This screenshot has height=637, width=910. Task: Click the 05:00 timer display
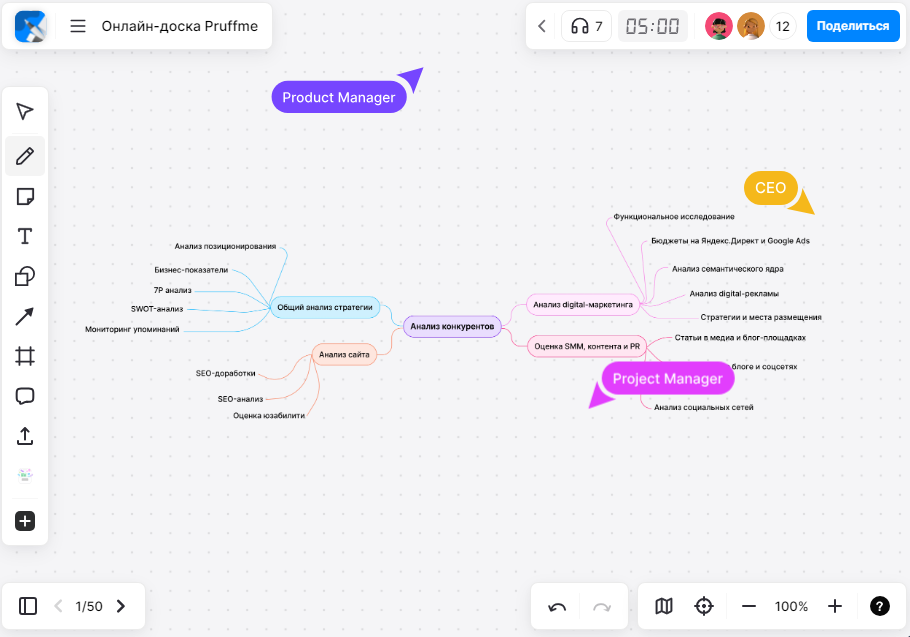pos(652,26)
